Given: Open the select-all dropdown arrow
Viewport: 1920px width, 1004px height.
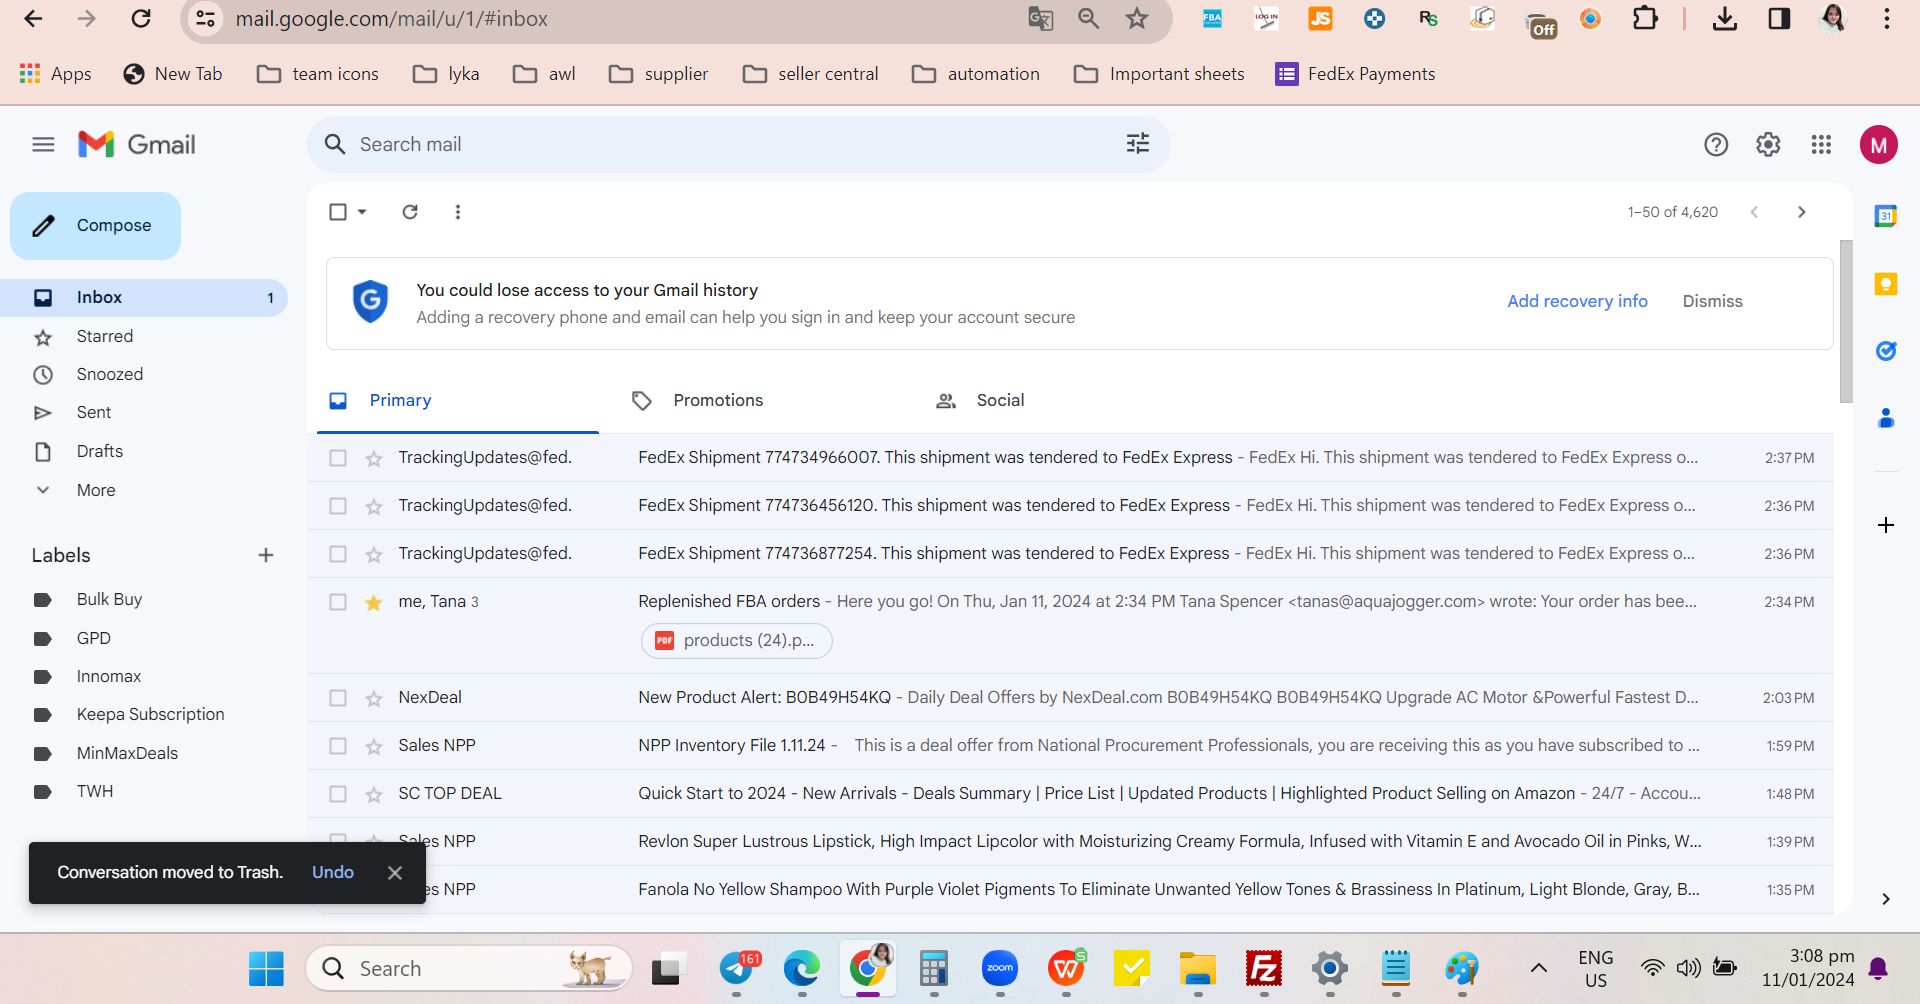Looking at the screenshot, I should pyautogui.click(x=362, y=212).
